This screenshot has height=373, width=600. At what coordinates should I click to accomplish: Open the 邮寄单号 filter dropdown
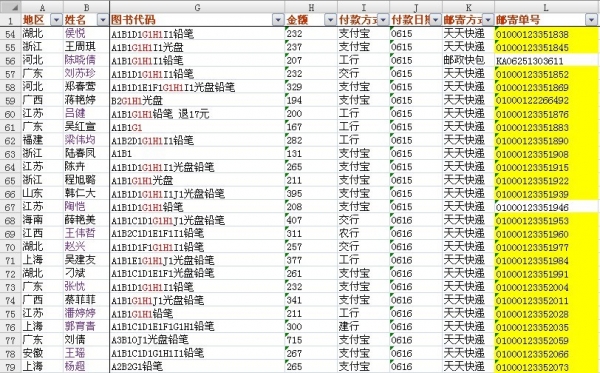tap(591, 20)
